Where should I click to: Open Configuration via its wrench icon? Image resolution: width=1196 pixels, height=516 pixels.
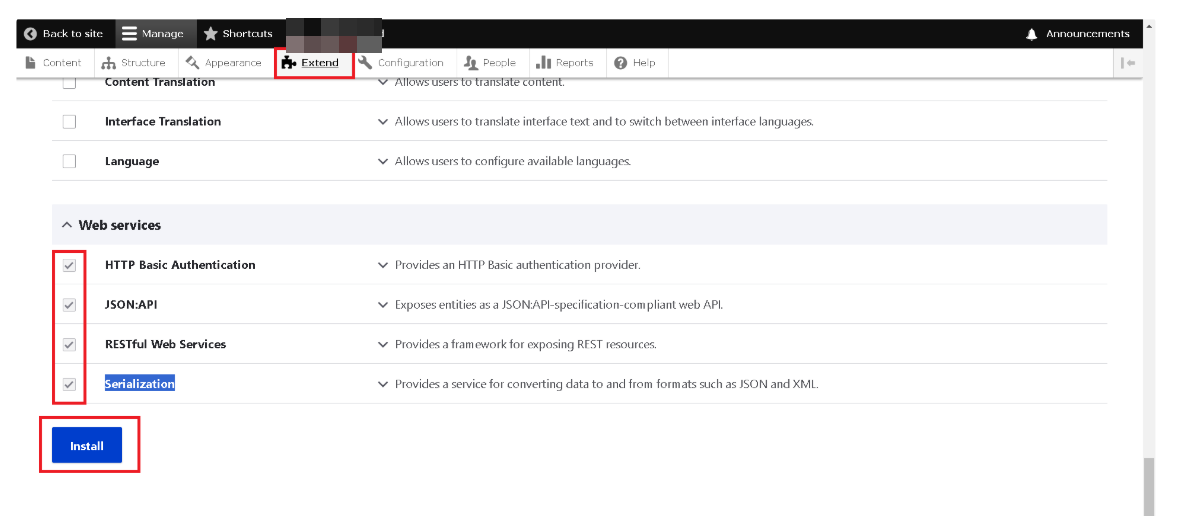[x=366, y=63]
